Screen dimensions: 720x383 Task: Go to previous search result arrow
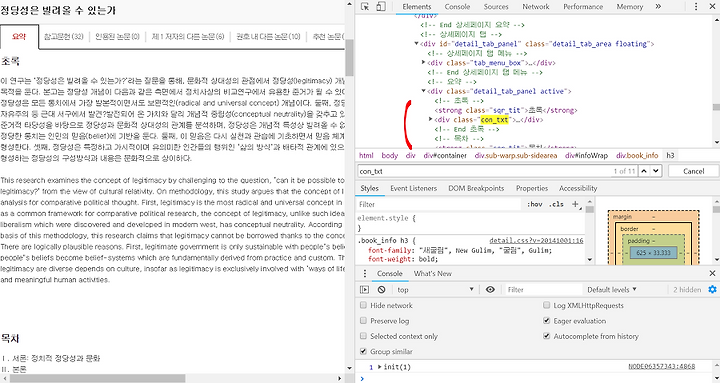(644, 171)
